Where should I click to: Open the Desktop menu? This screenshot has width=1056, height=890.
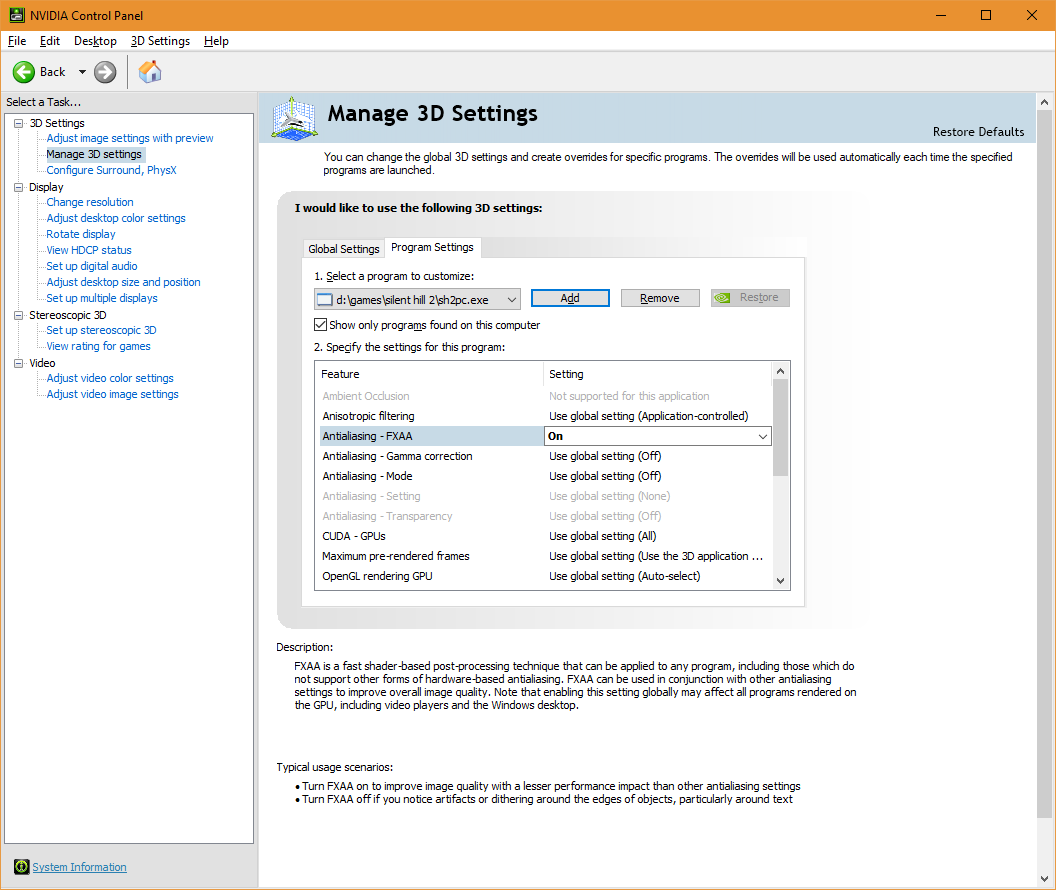click(95, 41)
